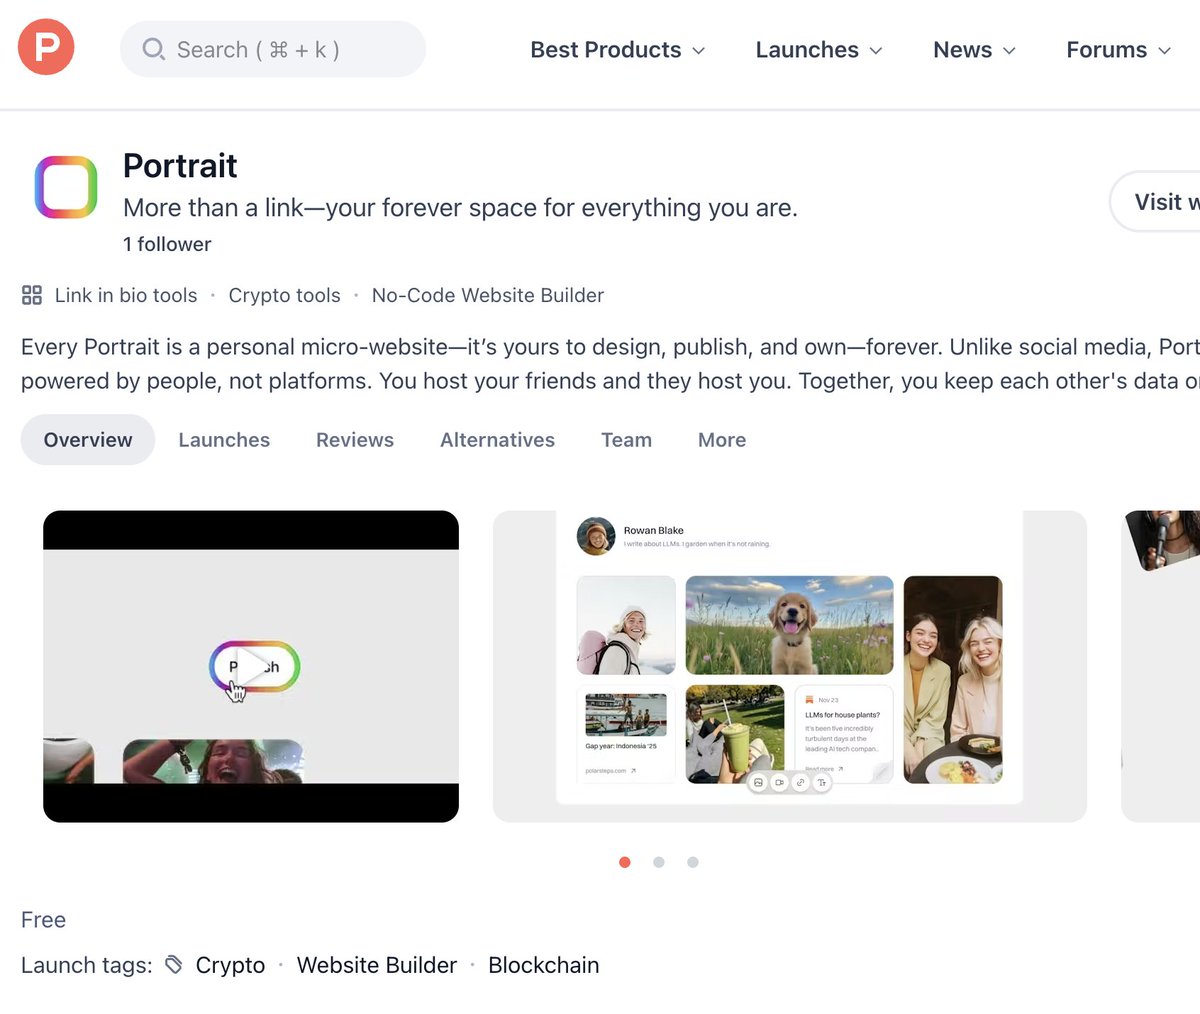Open the Rowan Blake profile screenshot
The image size is (1200, 1014).
pos(790,667)
